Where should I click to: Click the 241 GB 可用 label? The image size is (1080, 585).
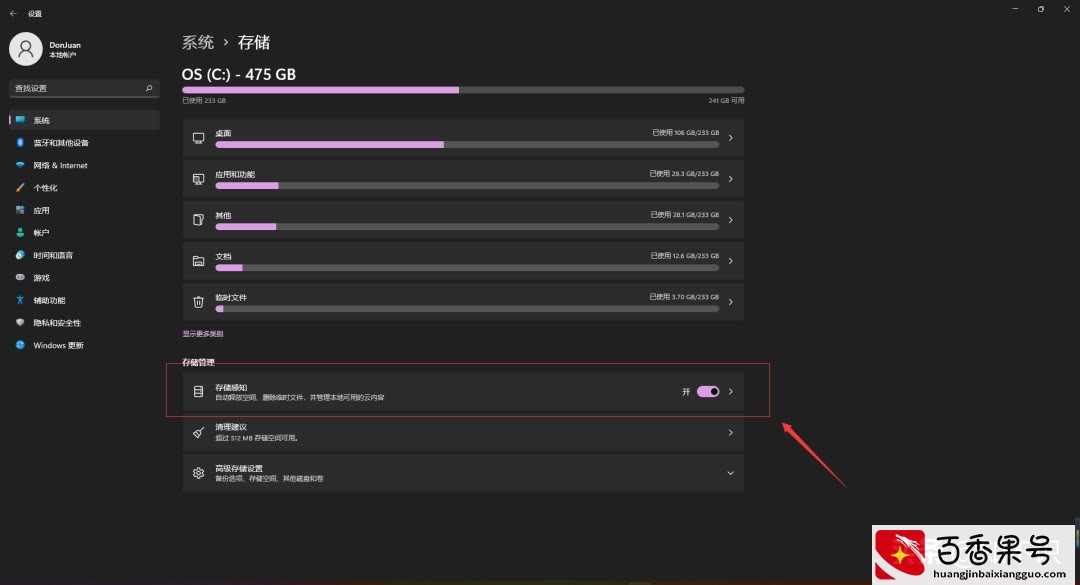(x=726, y=101)
